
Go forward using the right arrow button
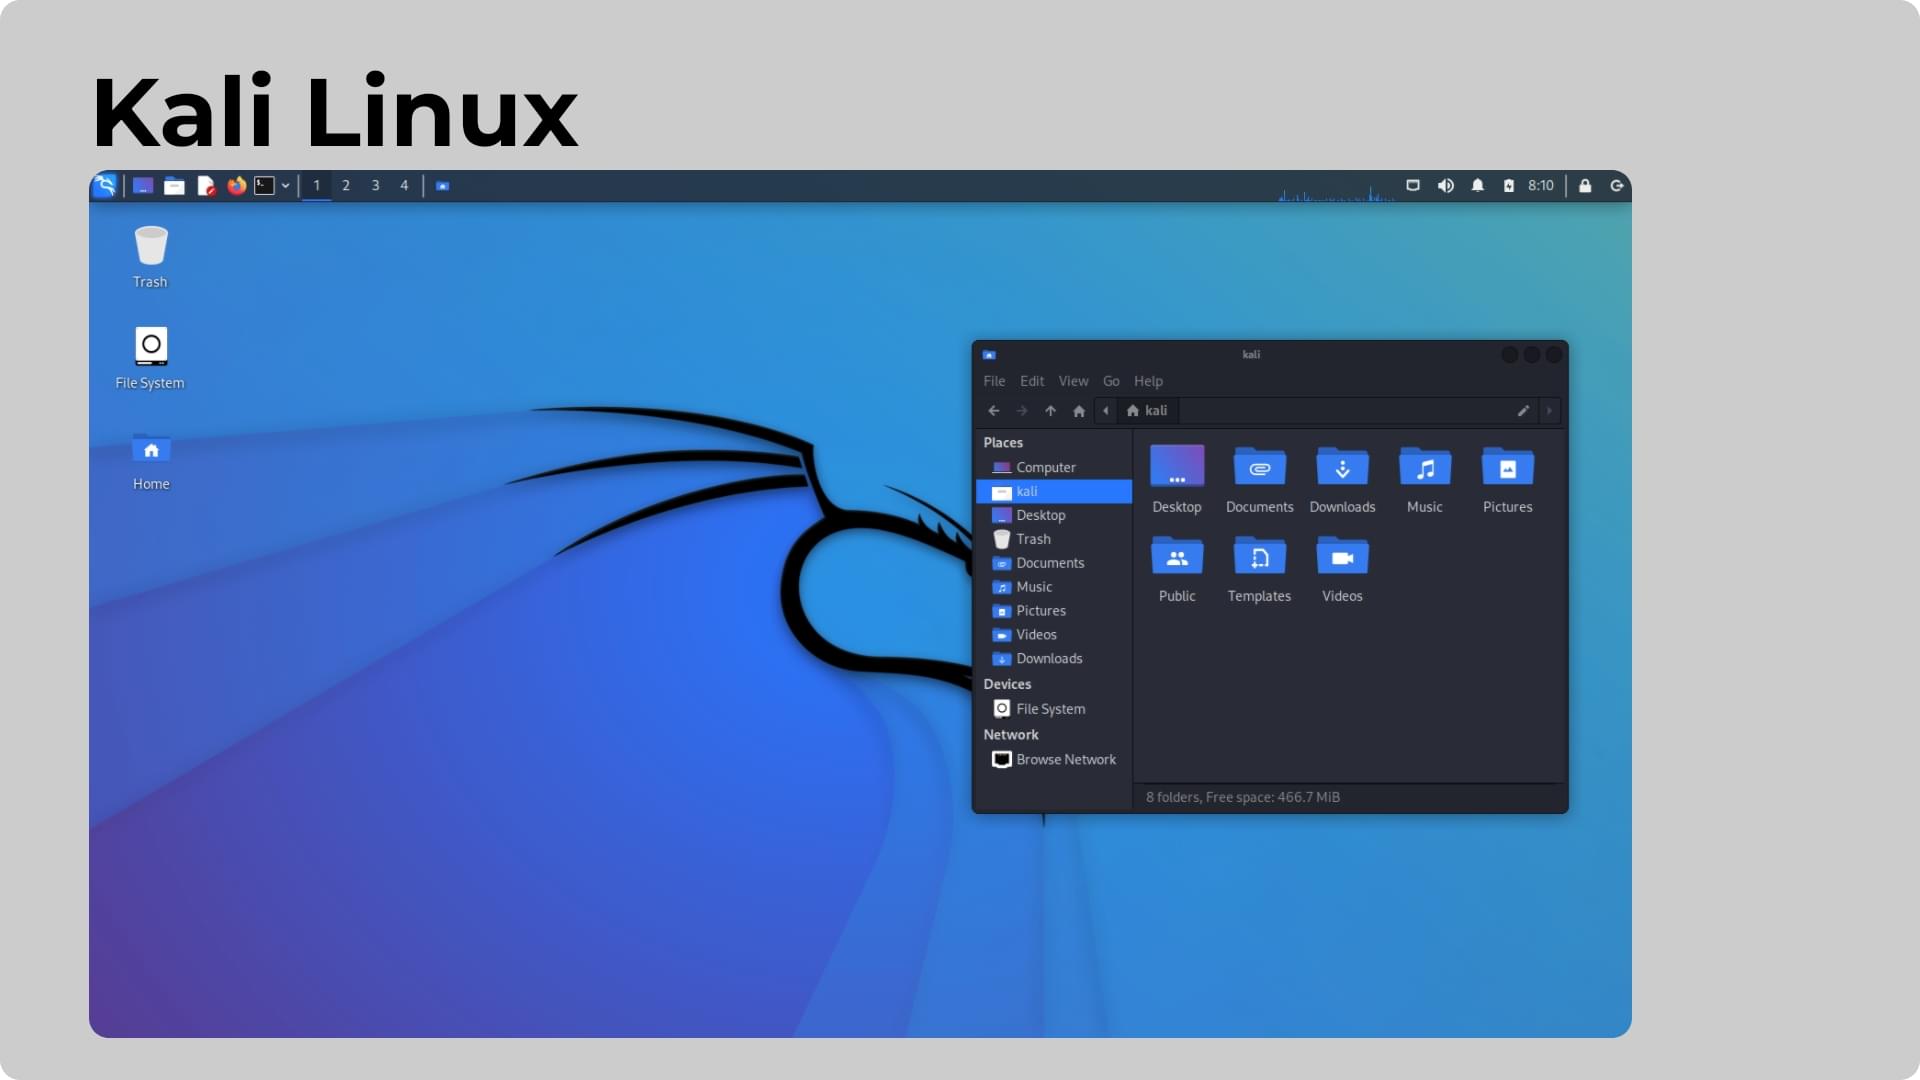pyautogui.click(x=1022, y=411)
